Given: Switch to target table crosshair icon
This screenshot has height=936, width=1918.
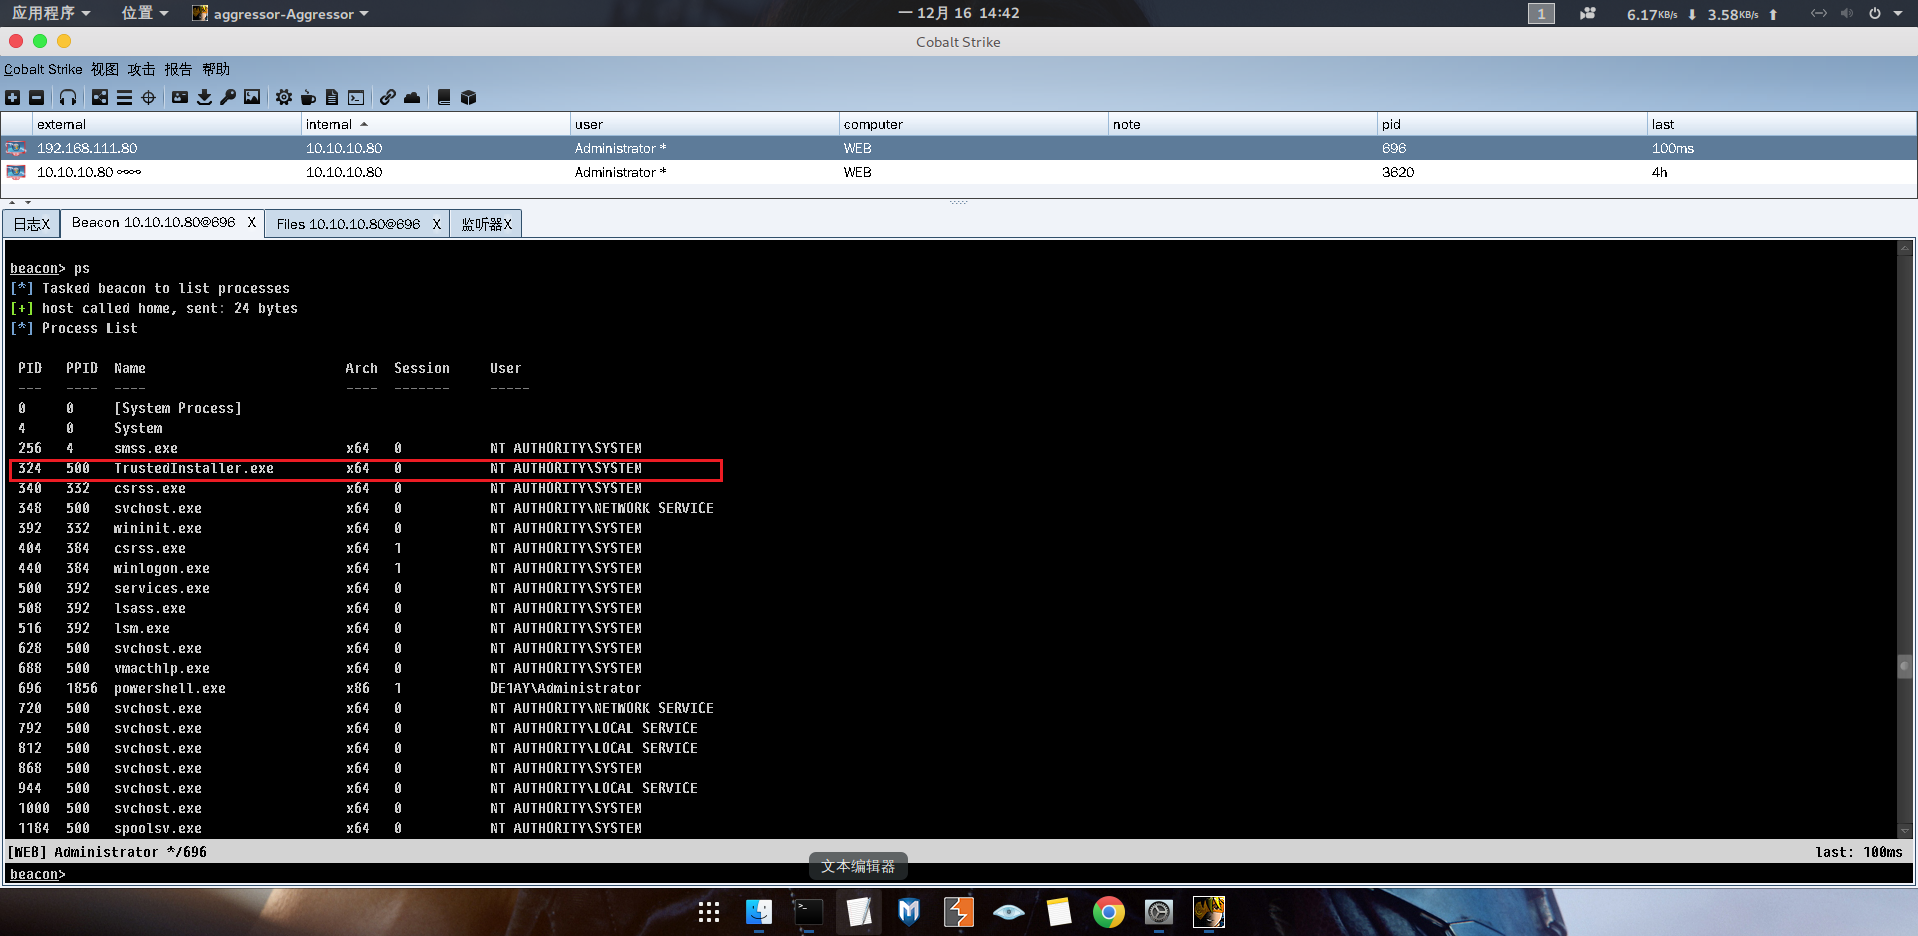Looking at the screenshot, I should click(x=148, y=97).
